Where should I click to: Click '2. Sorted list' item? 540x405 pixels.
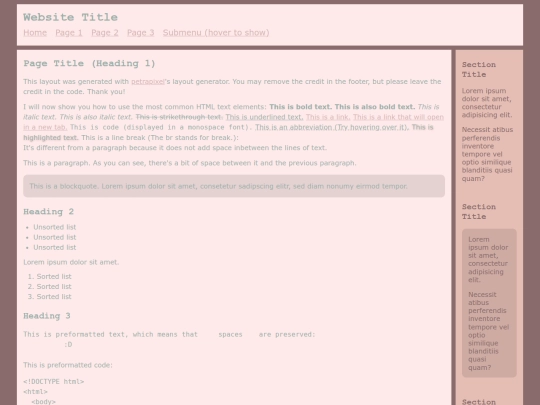point(50,287)
